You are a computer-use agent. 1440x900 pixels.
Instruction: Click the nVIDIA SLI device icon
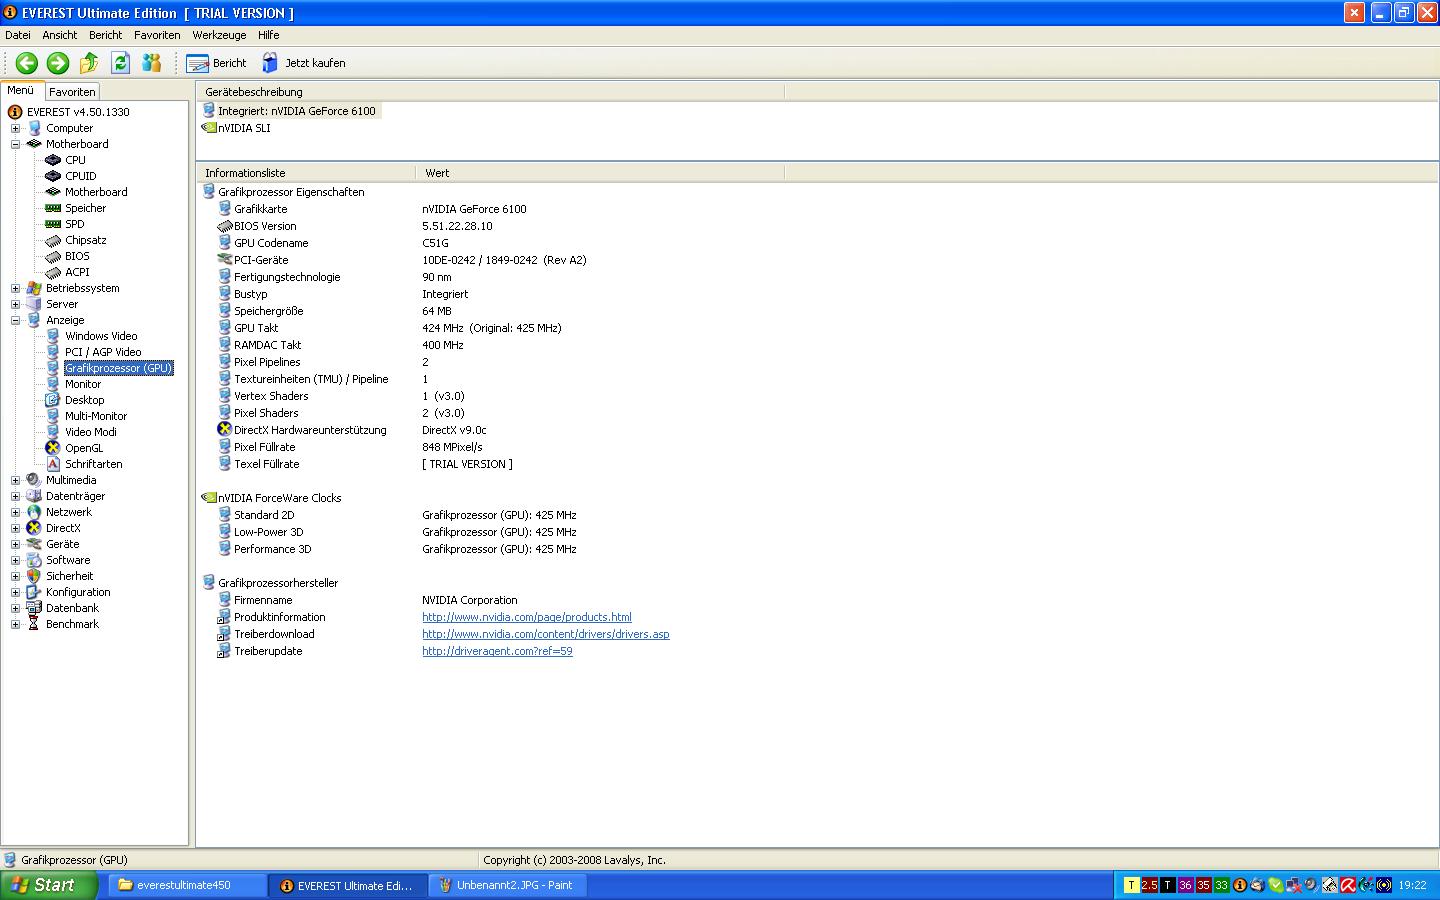(209, 128)
